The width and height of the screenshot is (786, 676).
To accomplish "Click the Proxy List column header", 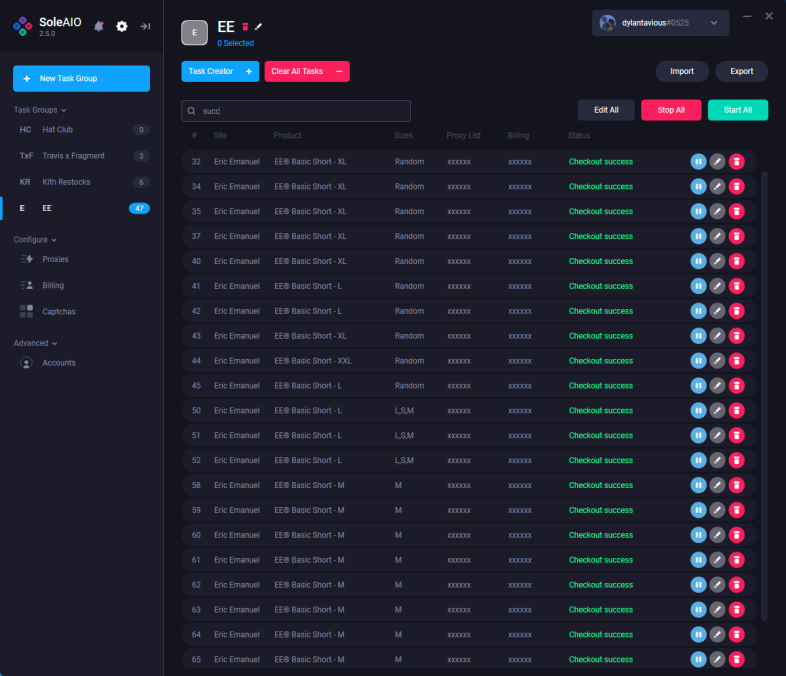I will pos(463,135).
